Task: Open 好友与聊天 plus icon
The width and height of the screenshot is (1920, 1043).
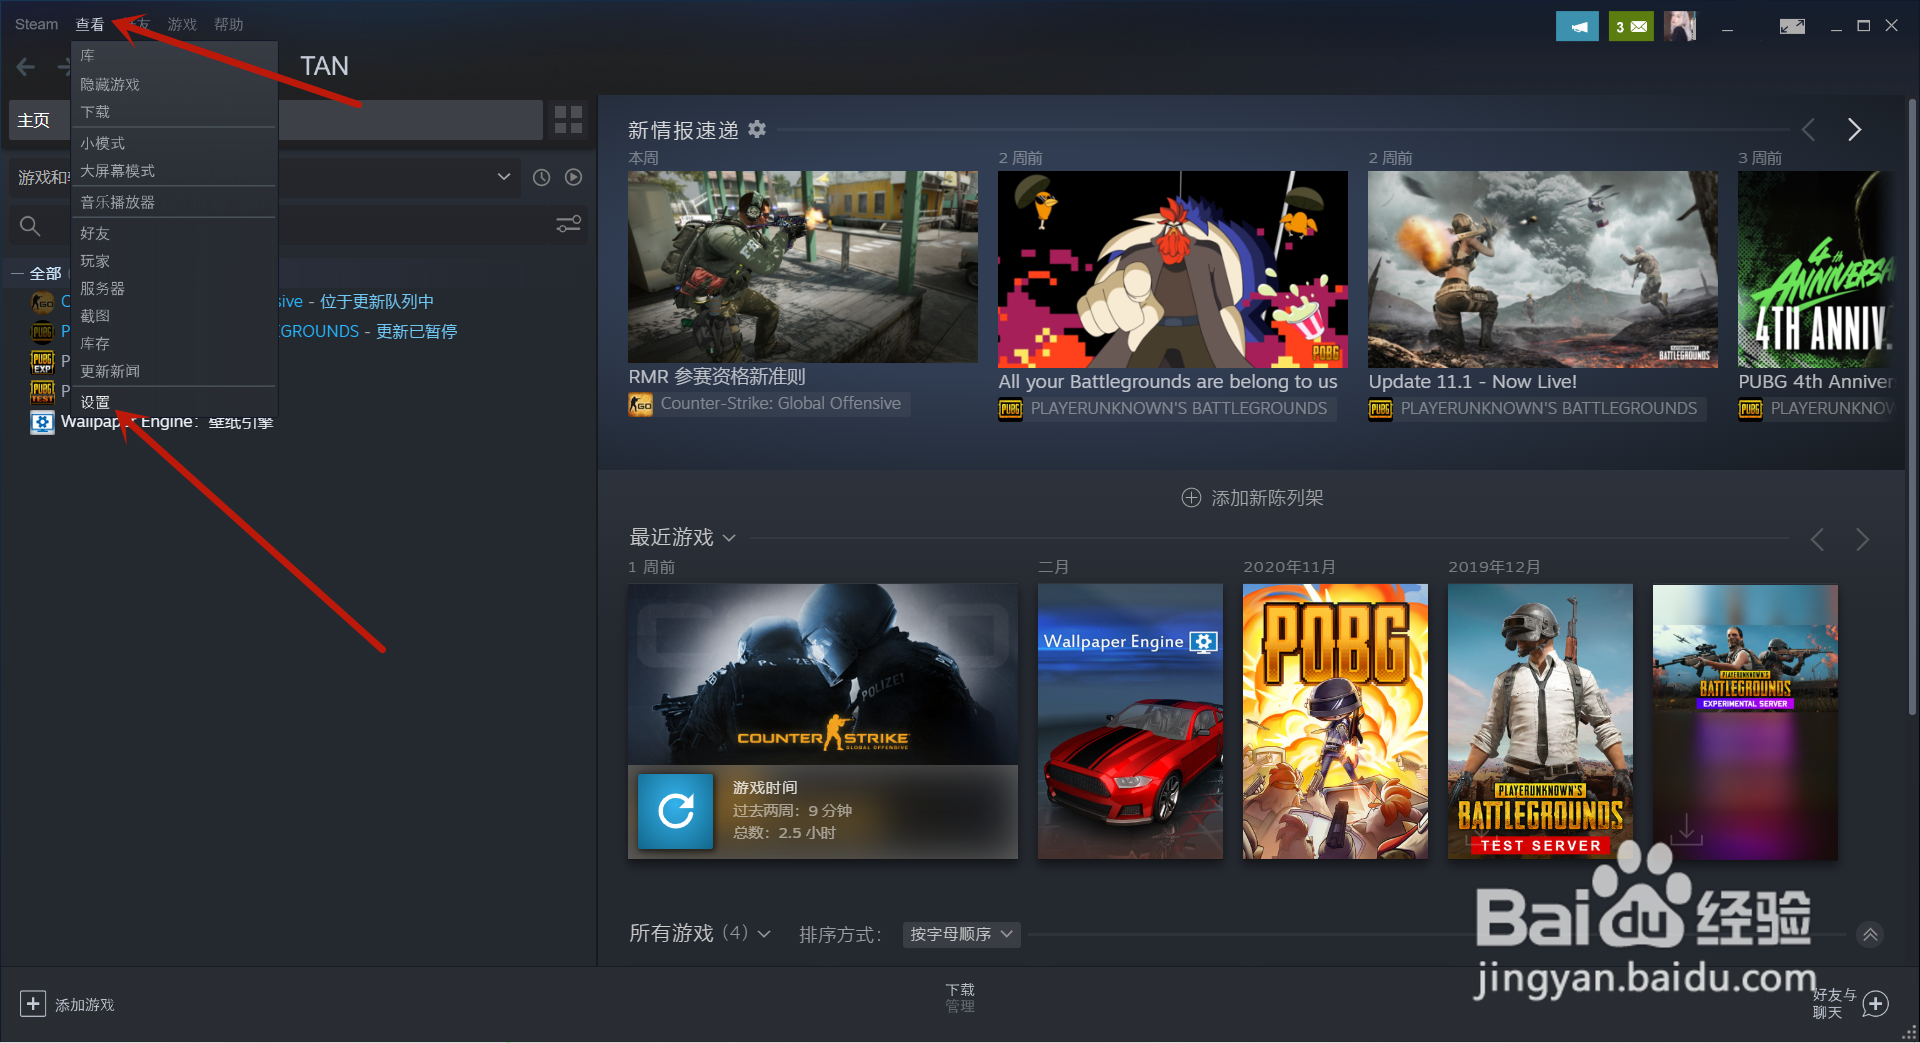Action: click(x=1876, y=1003)
